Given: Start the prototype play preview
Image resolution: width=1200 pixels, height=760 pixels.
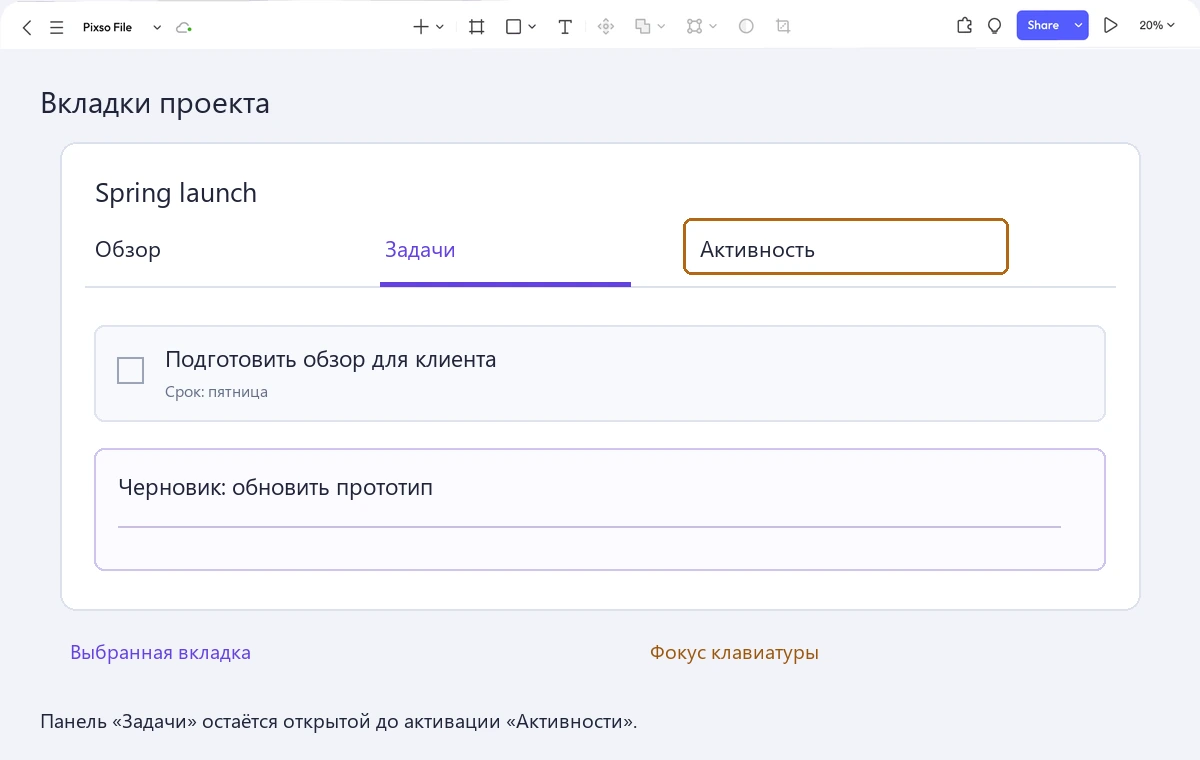Looking at the screenshot, I should [x=1110, y=26].
